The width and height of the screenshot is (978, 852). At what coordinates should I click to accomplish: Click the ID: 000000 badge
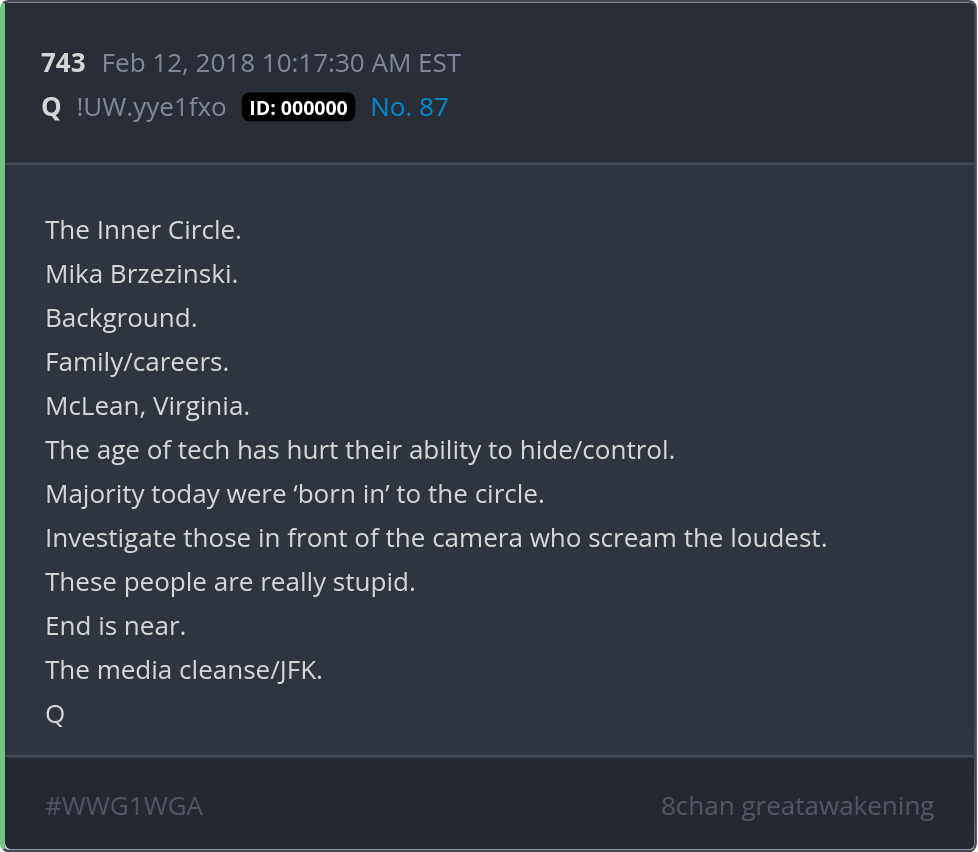pyautogui.click(x=298, y=108)
